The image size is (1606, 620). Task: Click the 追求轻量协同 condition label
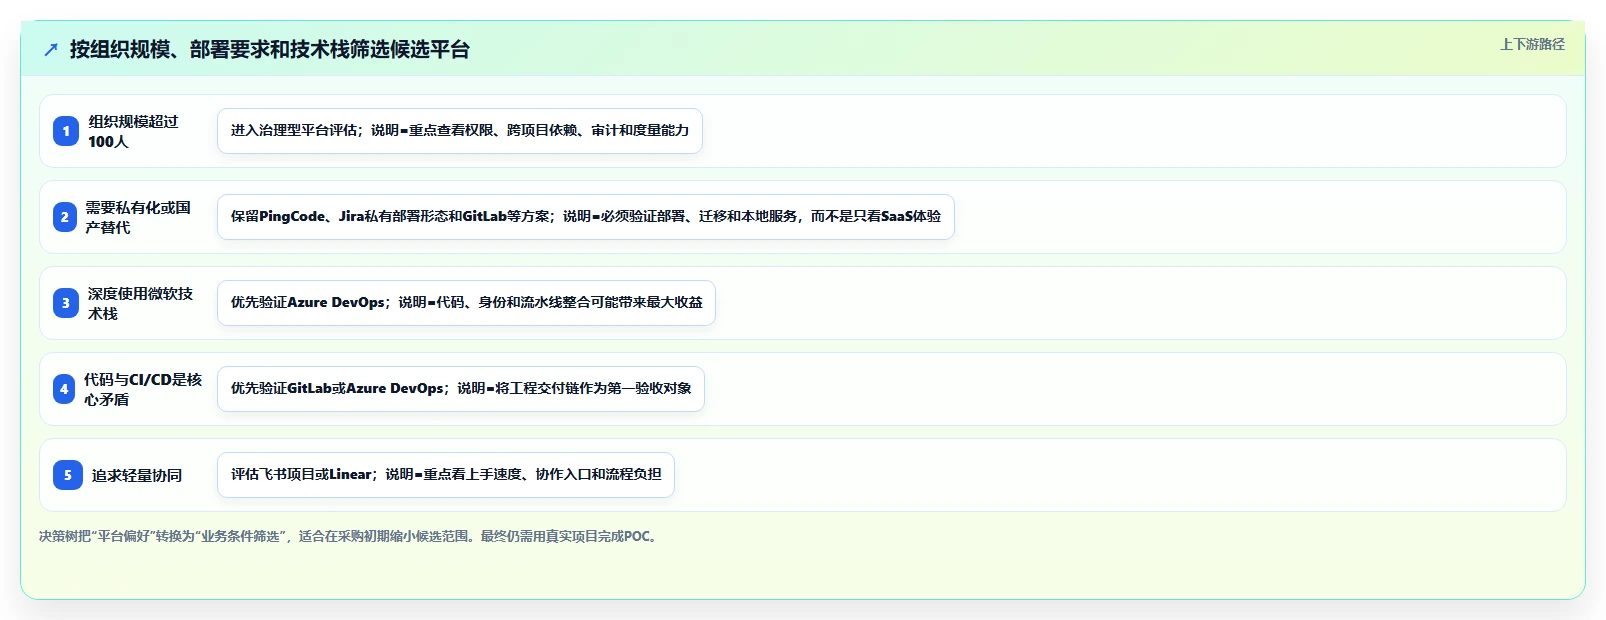tap(137, 475)
